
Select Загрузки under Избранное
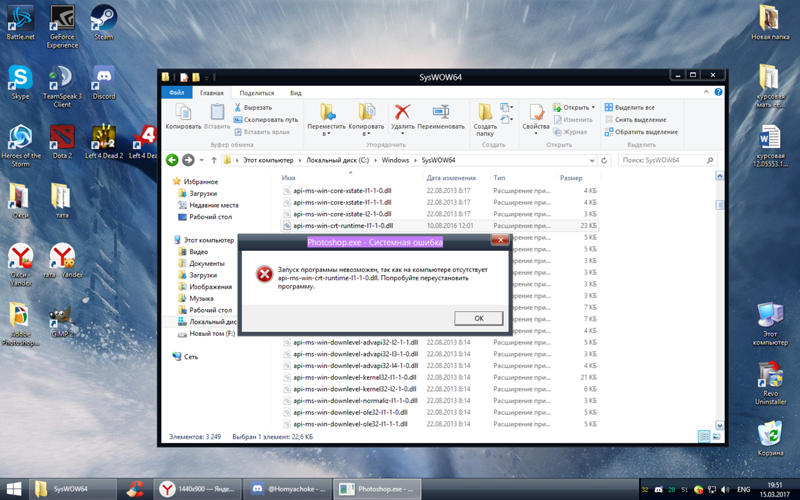click(x=197, y=193)
